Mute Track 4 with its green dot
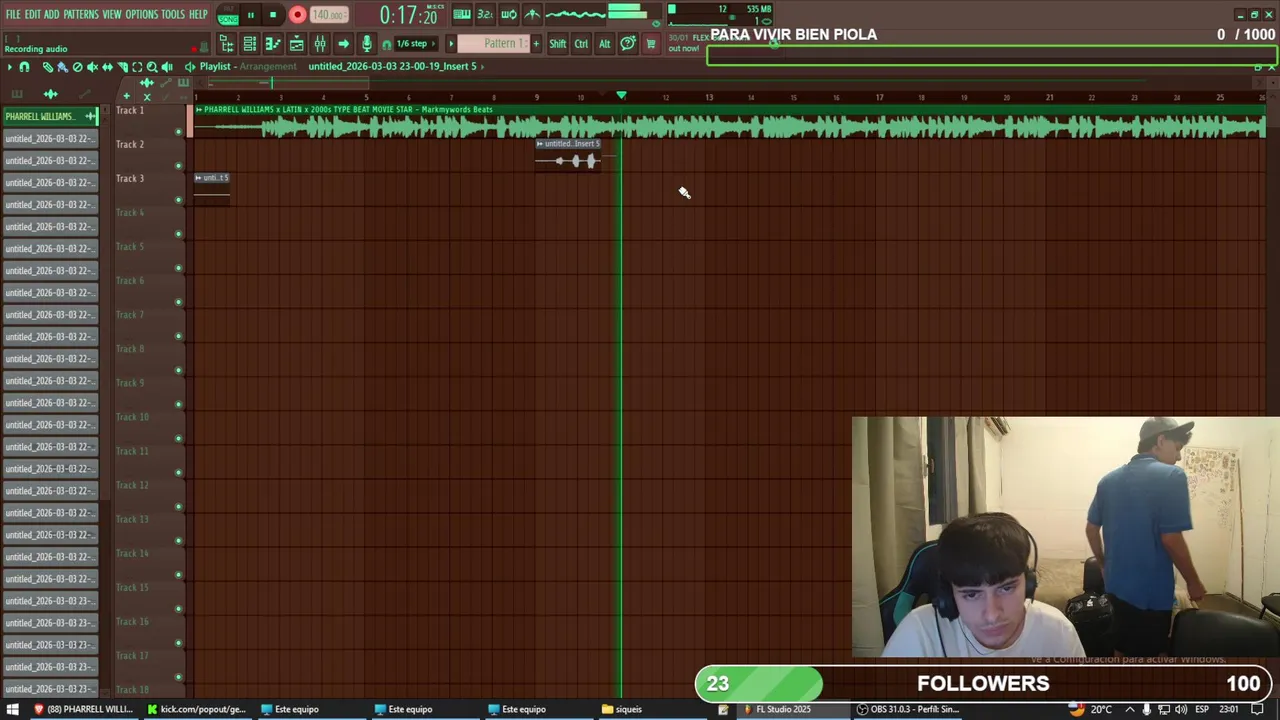 tap(179, 233)
